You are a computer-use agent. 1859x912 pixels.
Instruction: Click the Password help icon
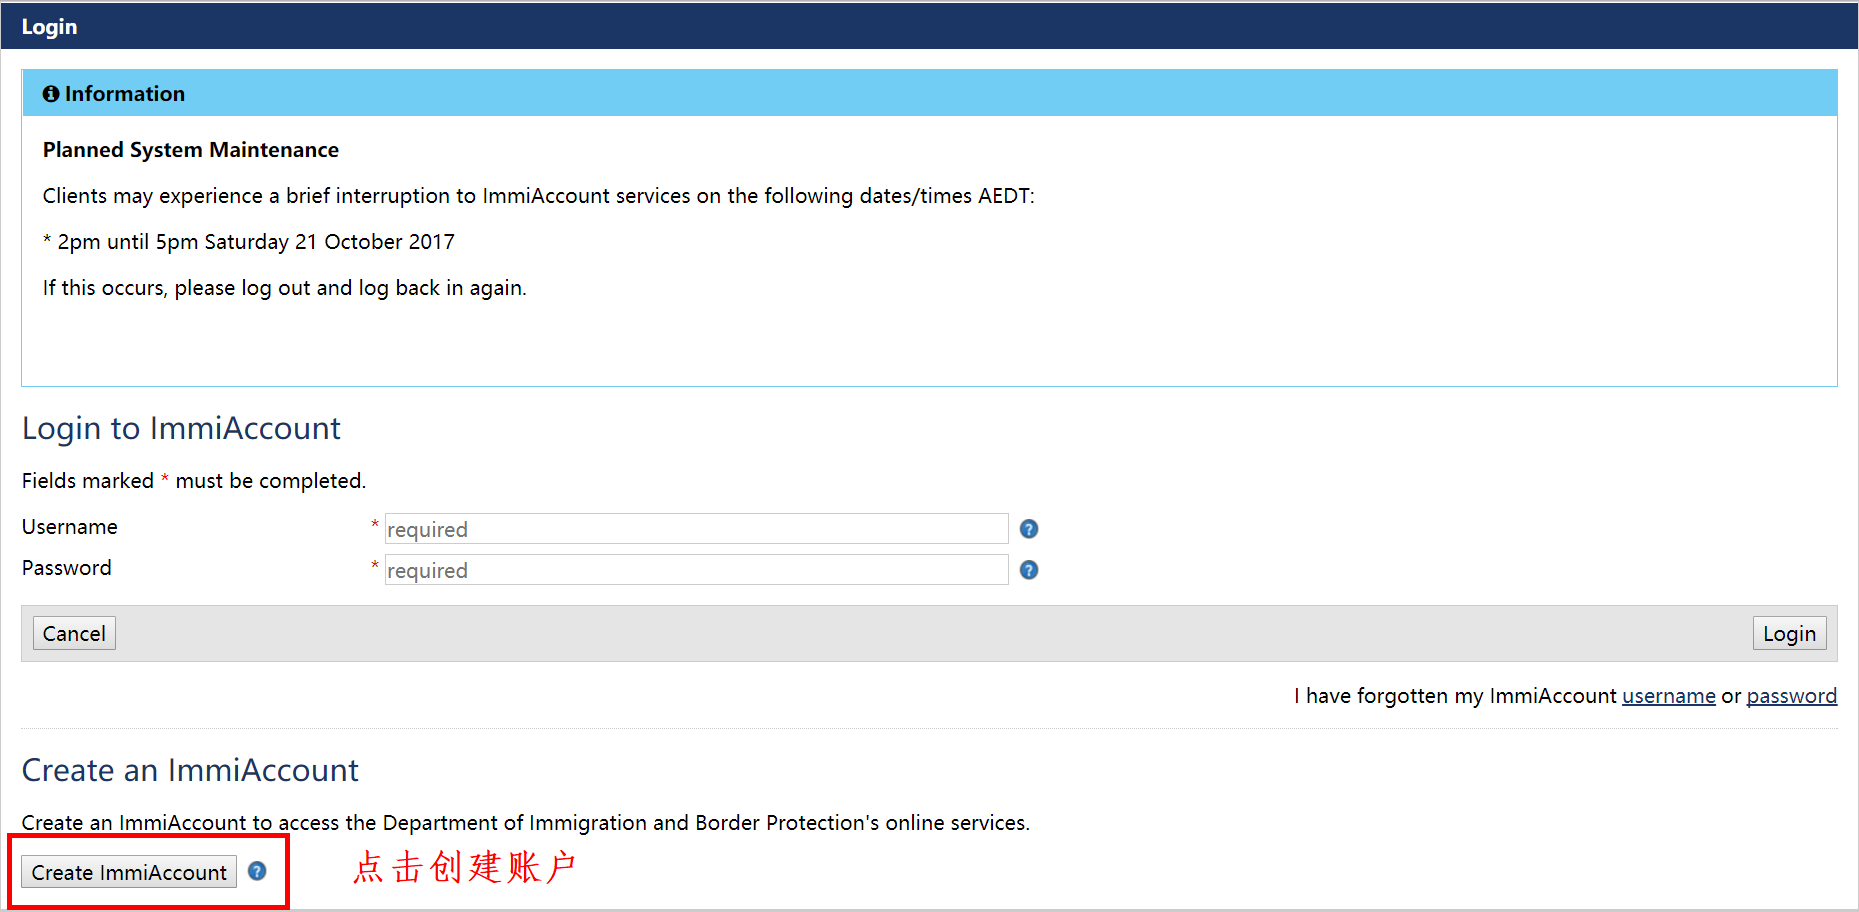[x=1028, y=570]
